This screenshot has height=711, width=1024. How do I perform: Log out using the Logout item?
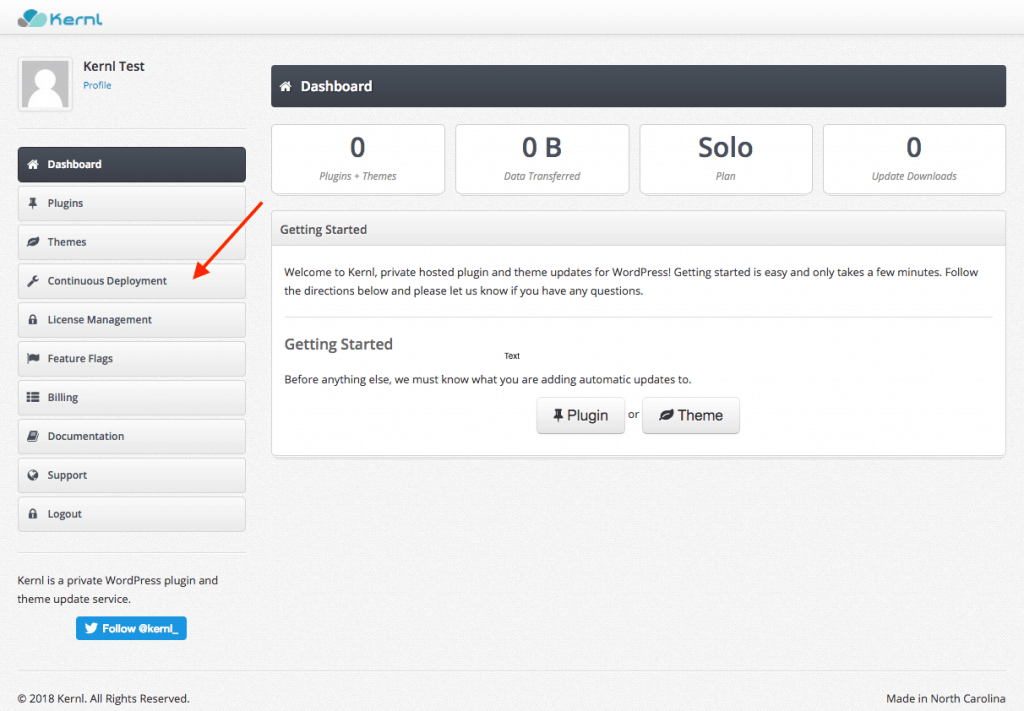tap(132, 514)
